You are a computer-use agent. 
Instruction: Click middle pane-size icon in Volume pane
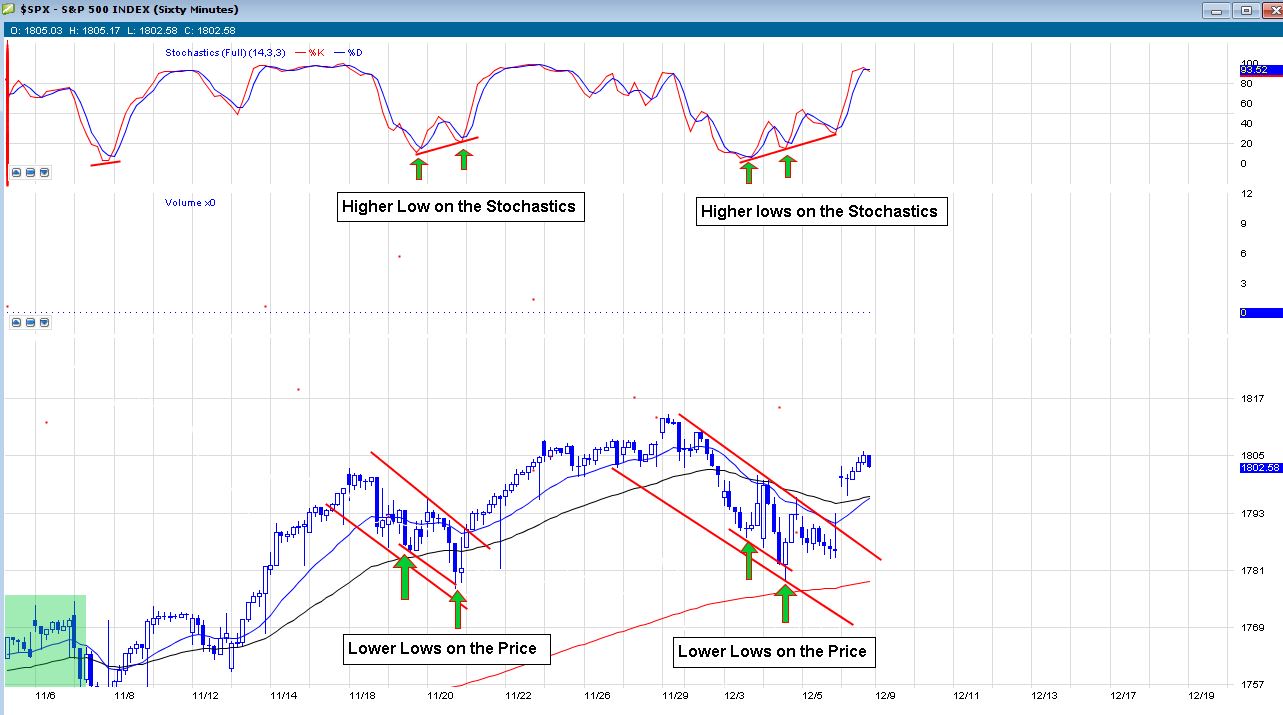(x=30, y=322)
